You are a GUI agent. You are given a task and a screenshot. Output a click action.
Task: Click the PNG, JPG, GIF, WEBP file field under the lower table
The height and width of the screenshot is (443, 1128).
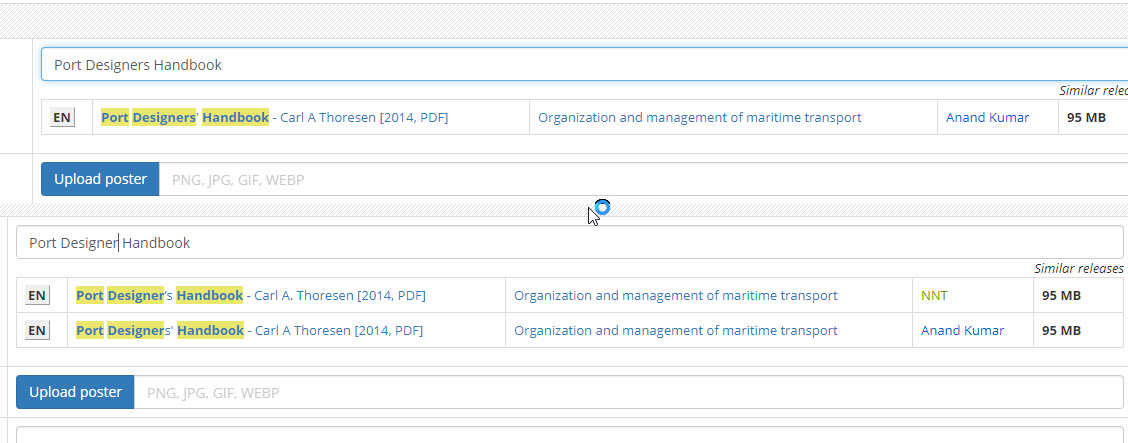click(x=628, y=393)
